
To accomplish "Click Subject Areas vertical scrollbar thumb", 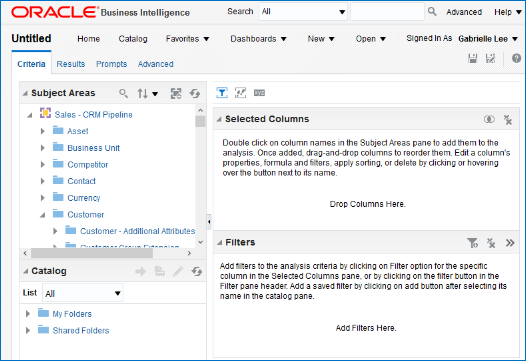I will pyautogui.click(x=200, y=121).
